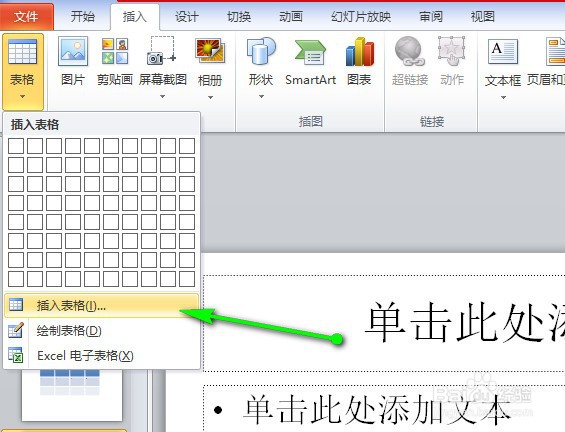Open the 文件 (File) tab
Viewport: 565px width, 432px height.
point(26,17)
